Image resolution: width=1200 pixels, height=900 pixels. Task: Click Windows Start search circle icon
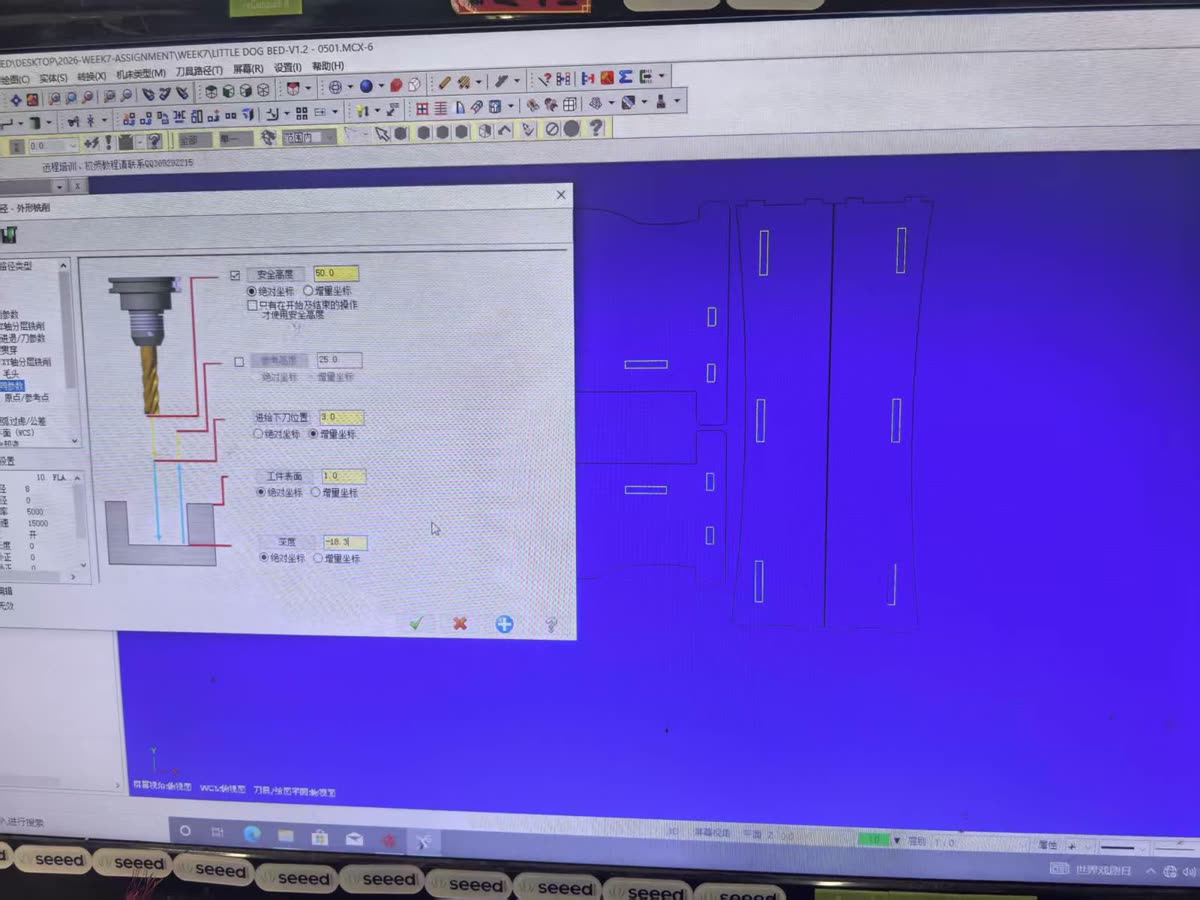(185, 831)
